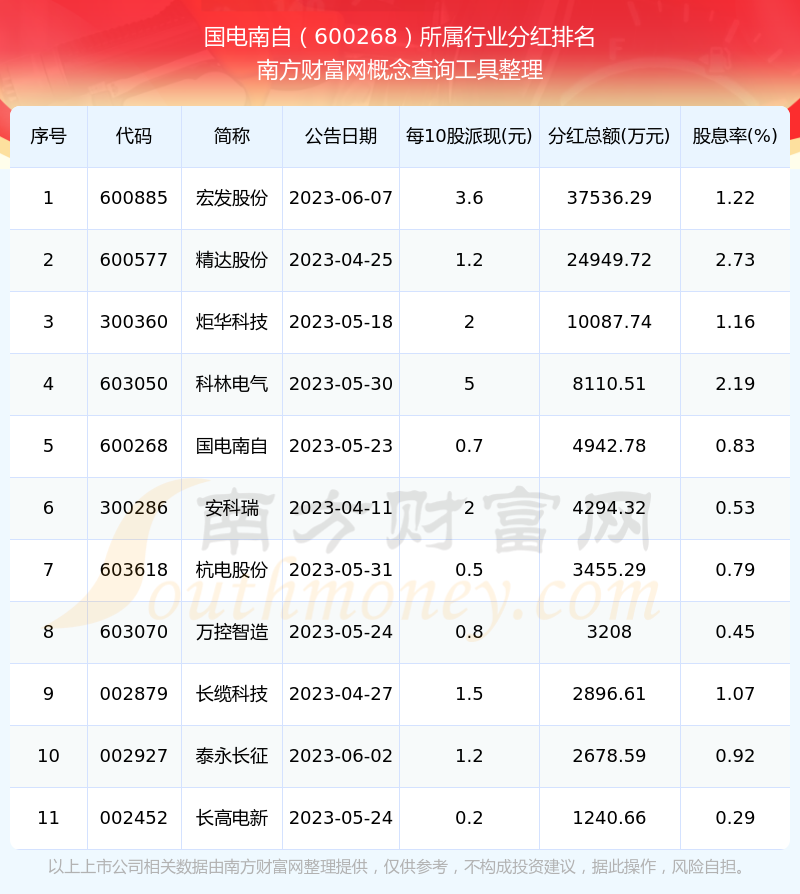Image resolution: width=800 pixels, height=894 pixels.
Task: Click dividend yield 2.19
Action: point(735,384)
